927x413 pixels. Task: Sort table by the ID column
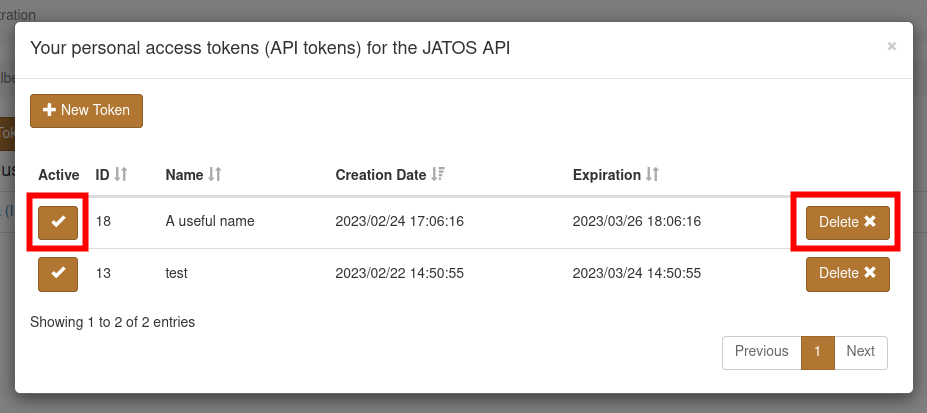[112, 175]
